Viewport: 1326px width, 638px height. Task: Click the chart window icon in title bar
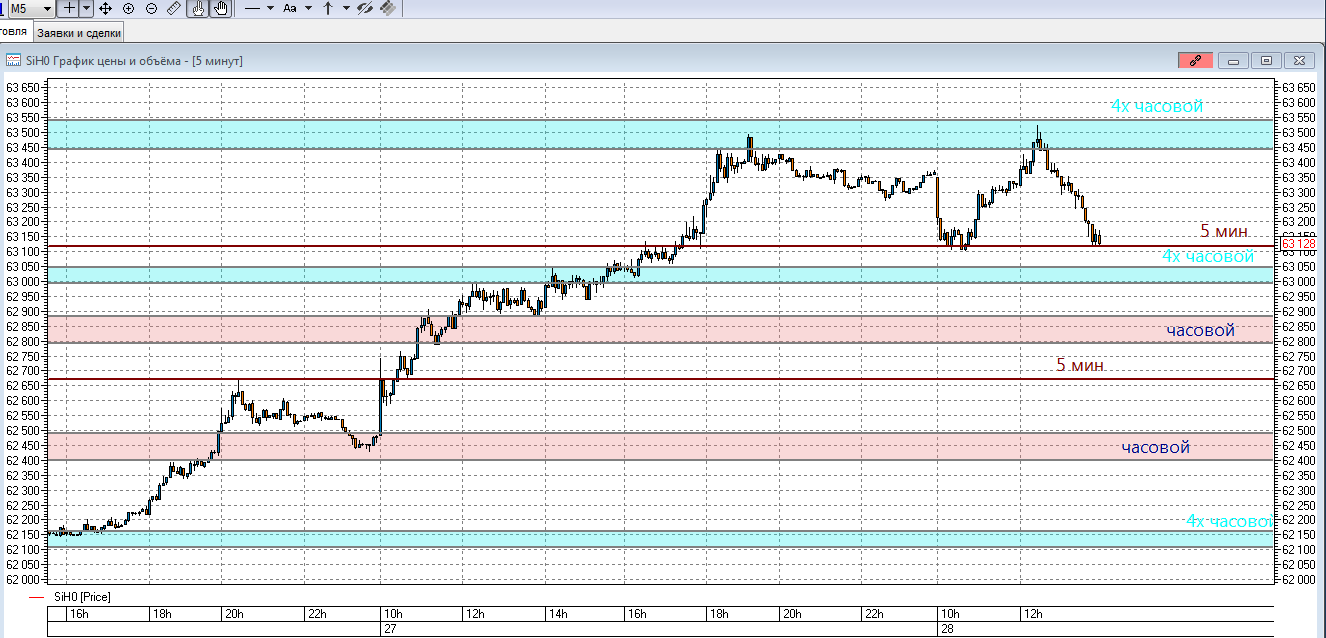pyautogui.click(x=13, y=60)
